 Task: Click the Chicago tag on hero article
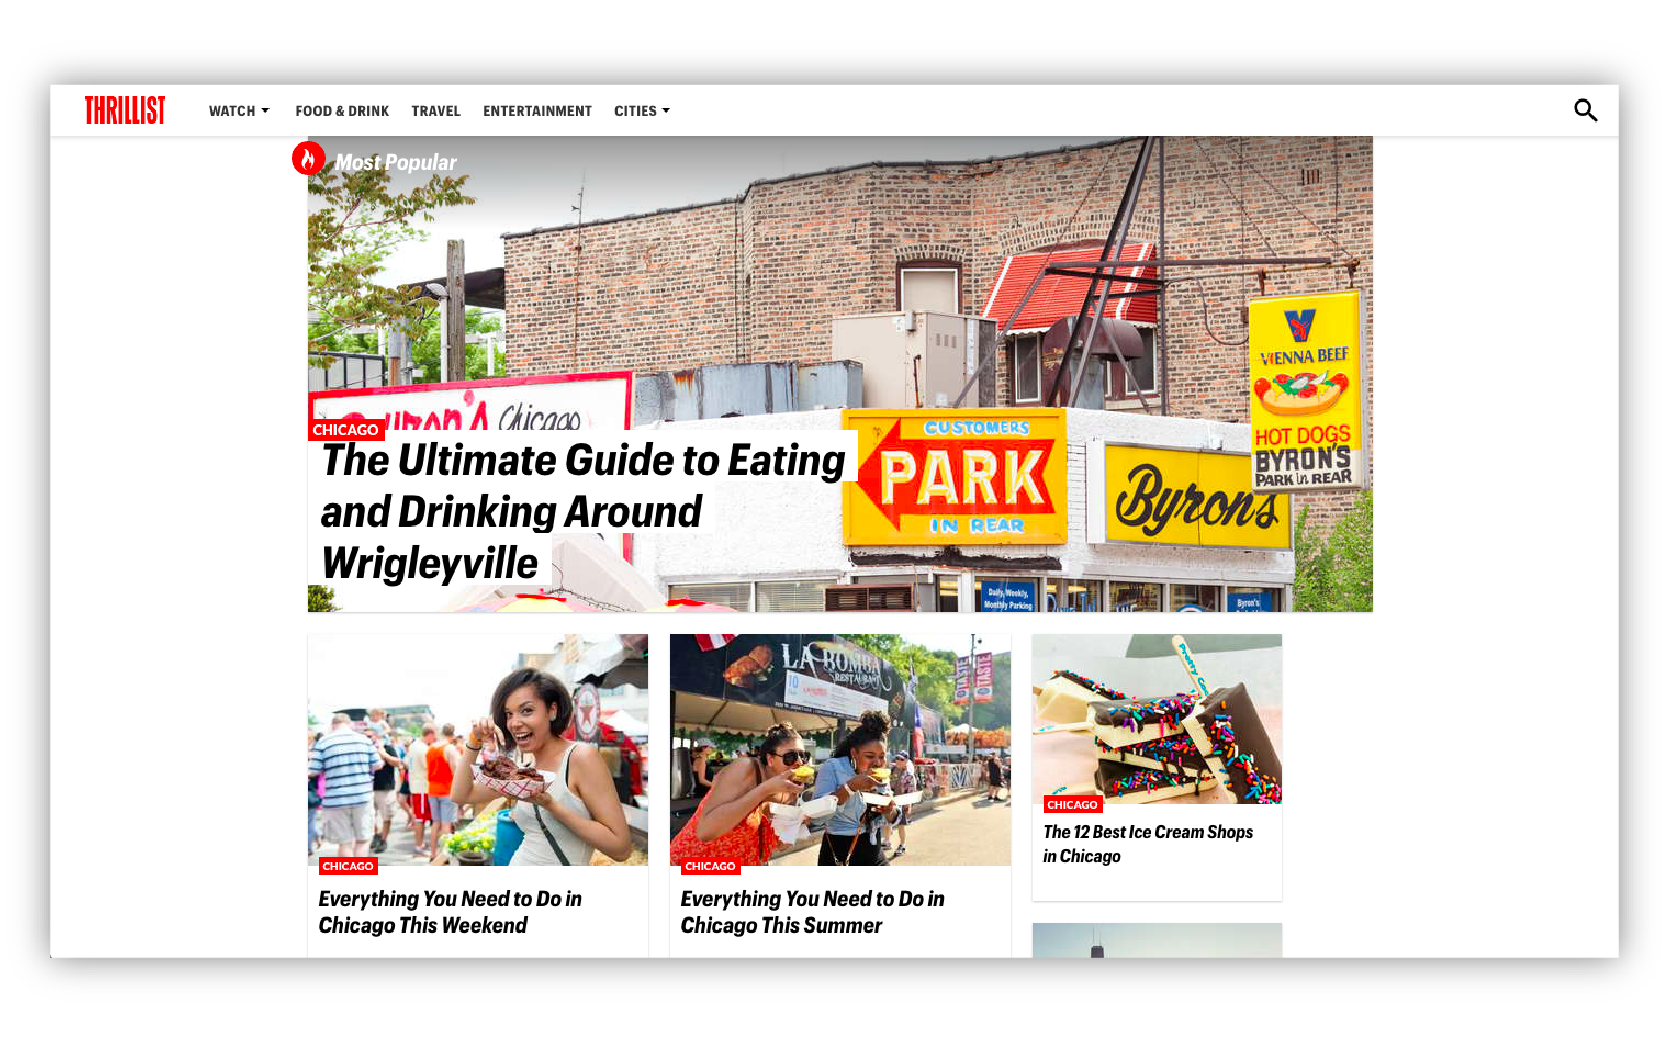346,430
